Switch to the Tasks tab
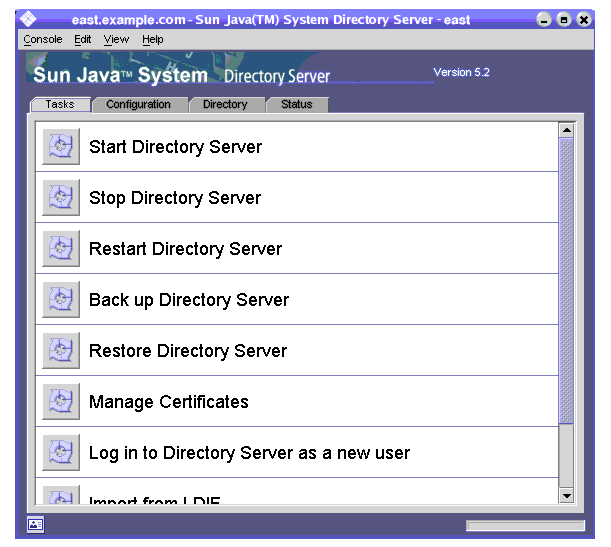The image size is (611, 547). (60, 104)
